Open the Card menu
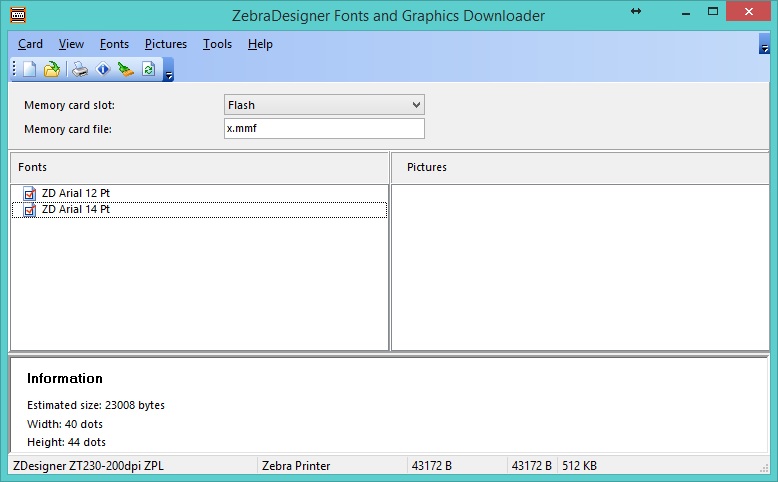This screenshot has height=482, width=778. coord(30,44)
